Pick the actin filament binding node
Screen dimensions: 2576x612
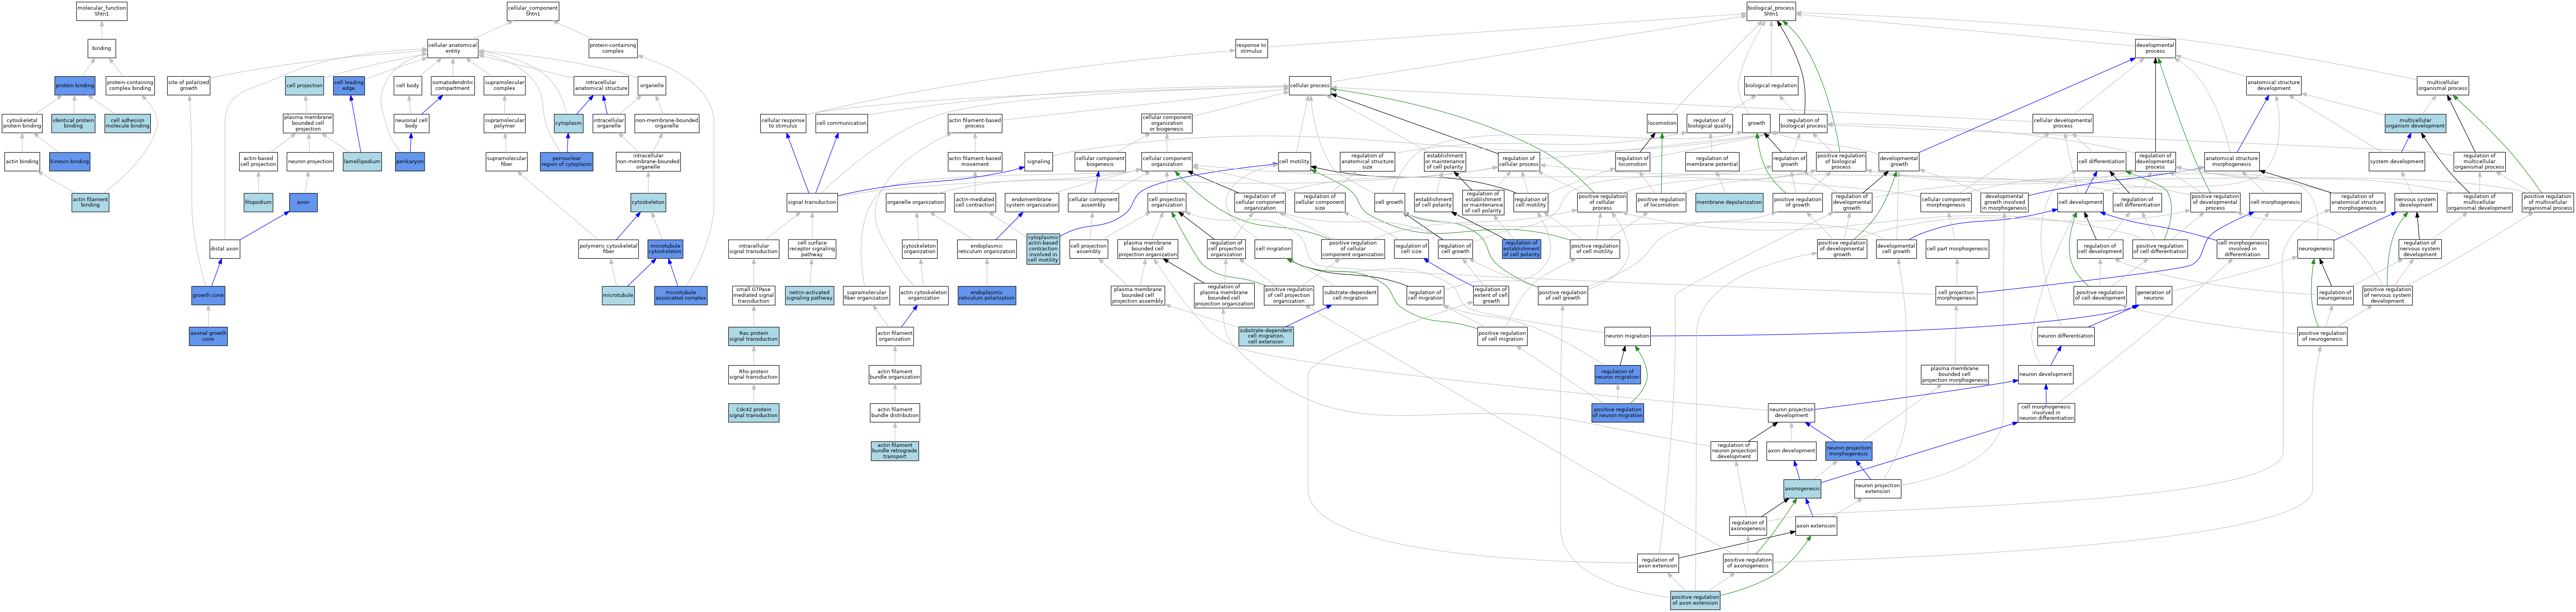90,202
